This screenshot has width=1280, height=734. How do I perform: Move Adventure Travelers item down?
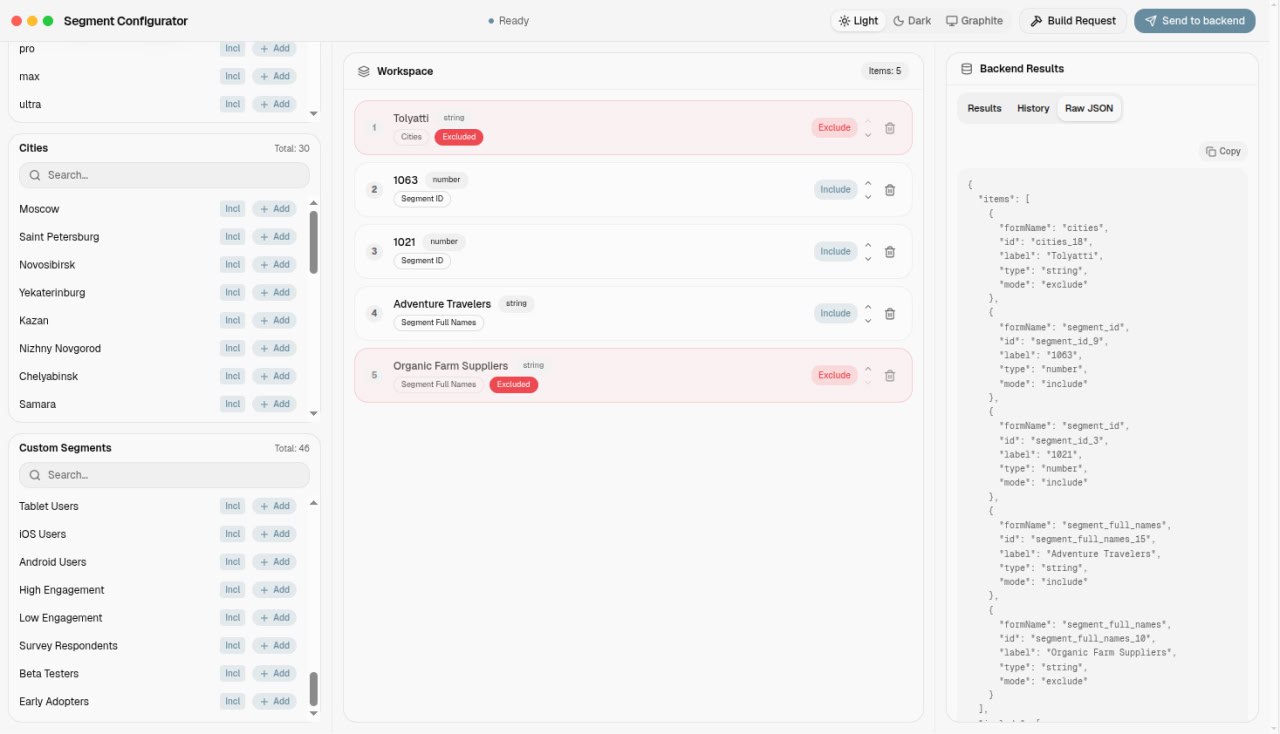tap(868, 321)
